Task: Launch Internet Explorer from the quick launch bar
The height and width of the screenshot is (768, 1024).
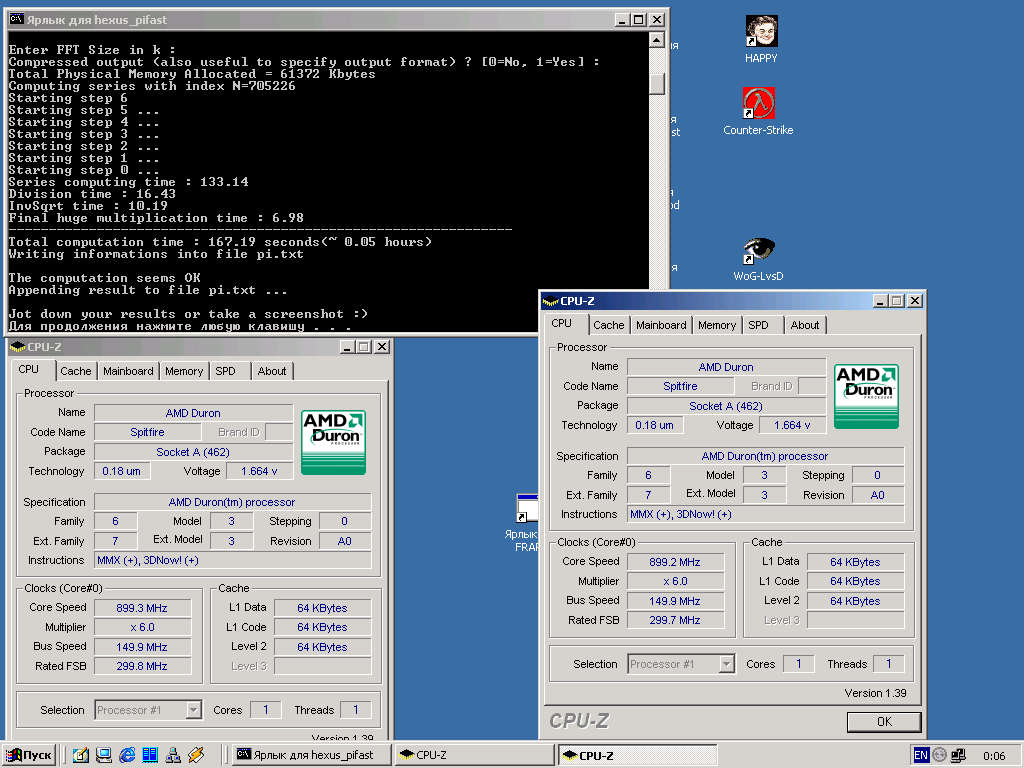Action: [127, 755]
